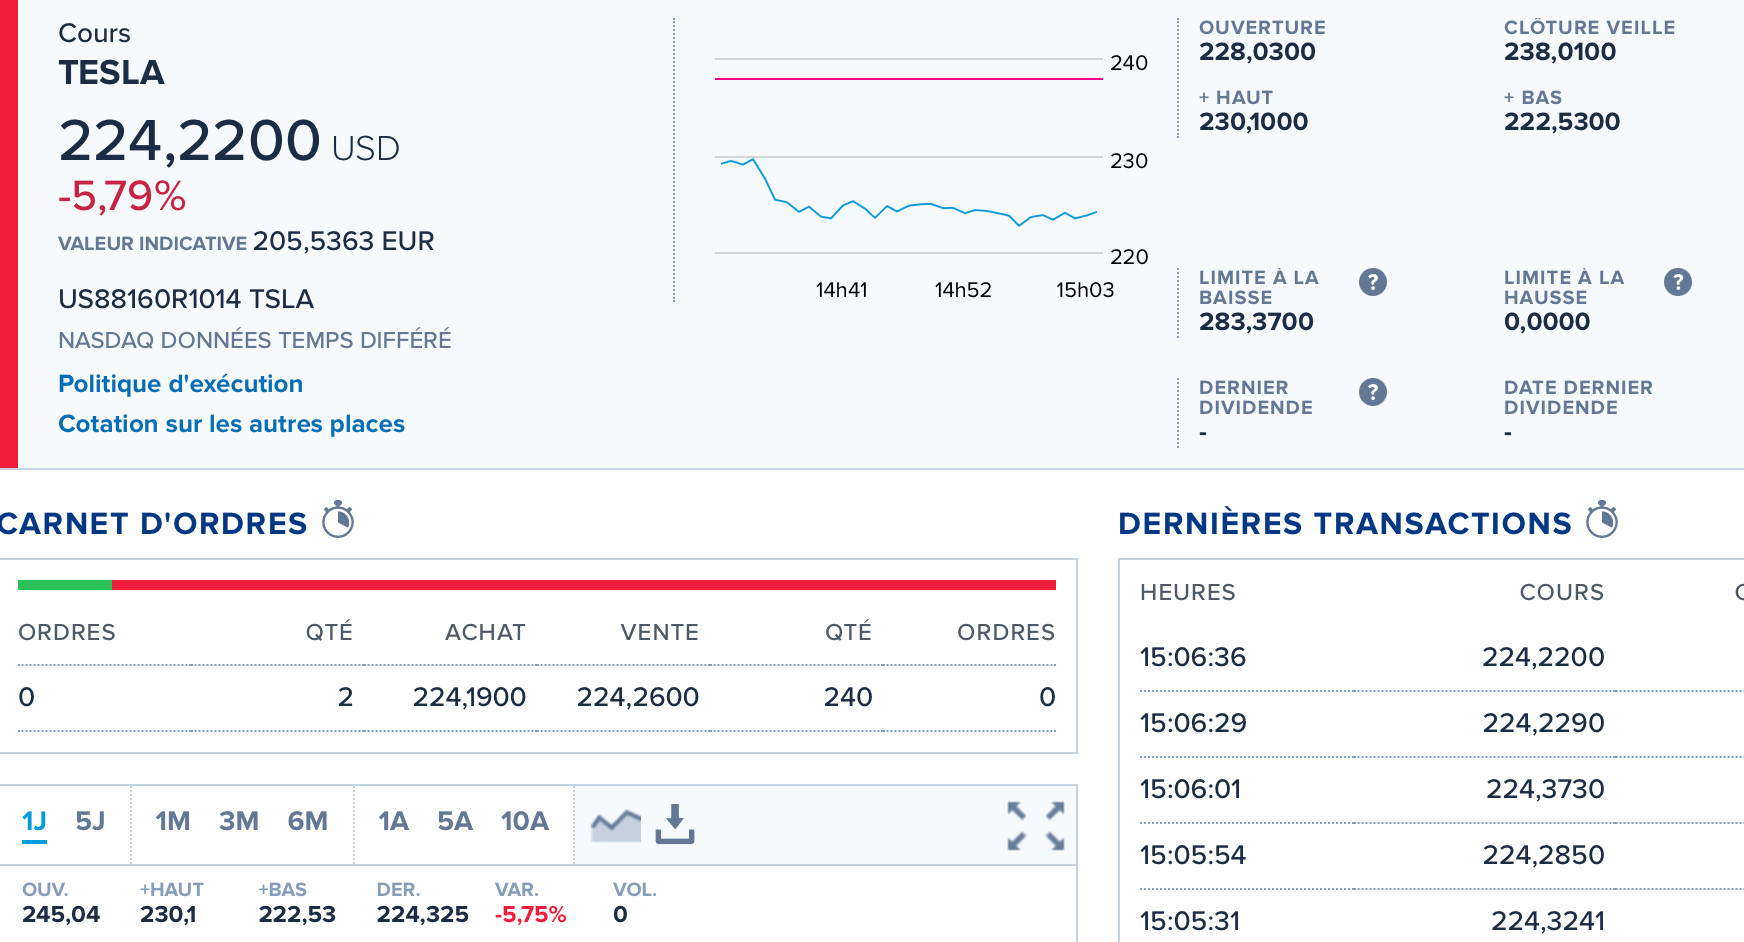Viewport: 1744px width, 942px height.
Task: Click the stopwatch icon next to Carnet d'ordres
Action: 338,520
